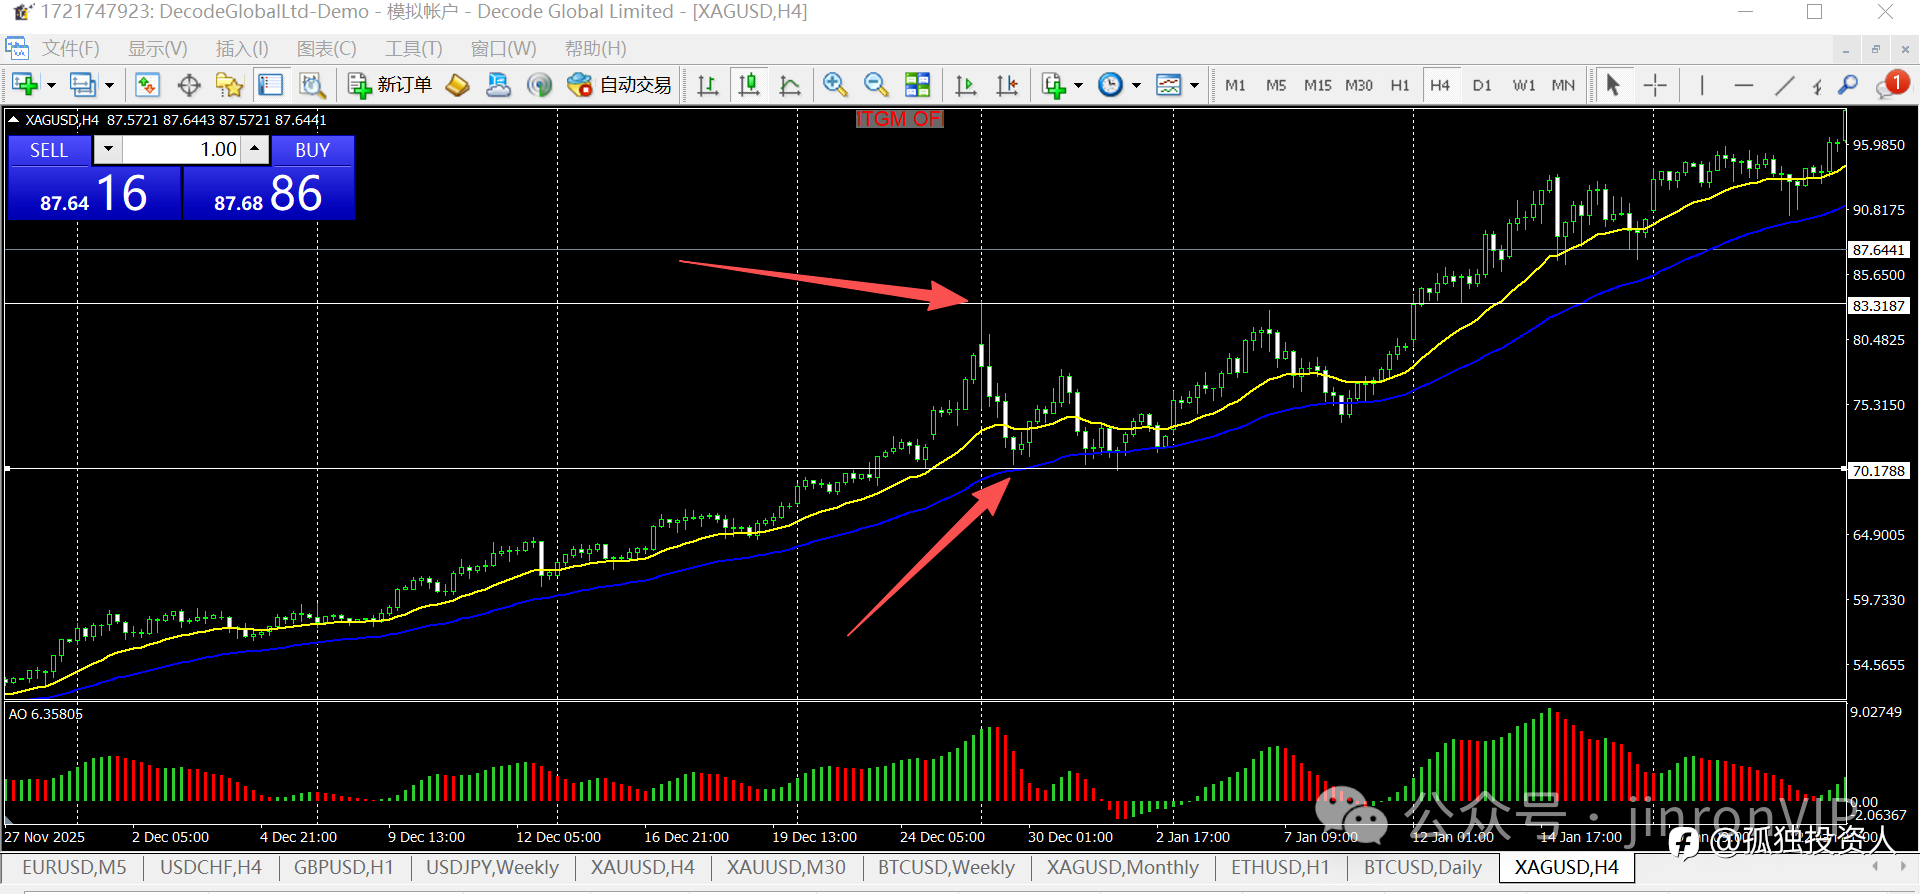Launch MetaEditor from the toolbar
The image size is (1920, 894).
[457, 85]
